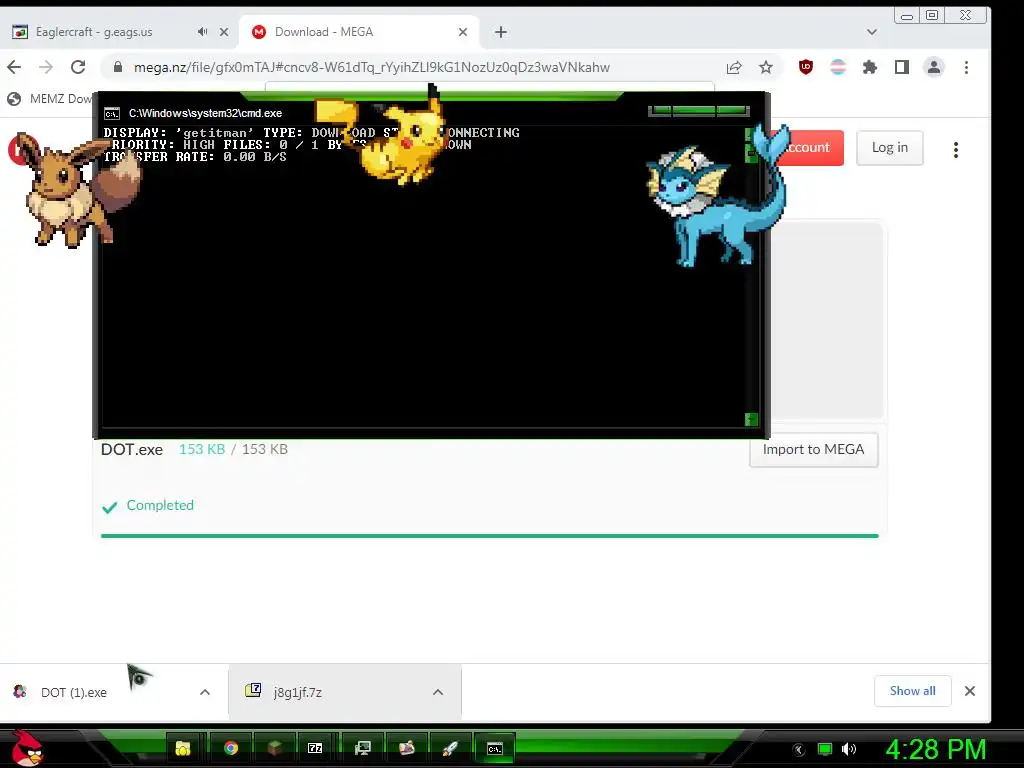Open the MEMZ Download bookmark
Viewport: 1024px width, 768px height.
tap(50, 99)
